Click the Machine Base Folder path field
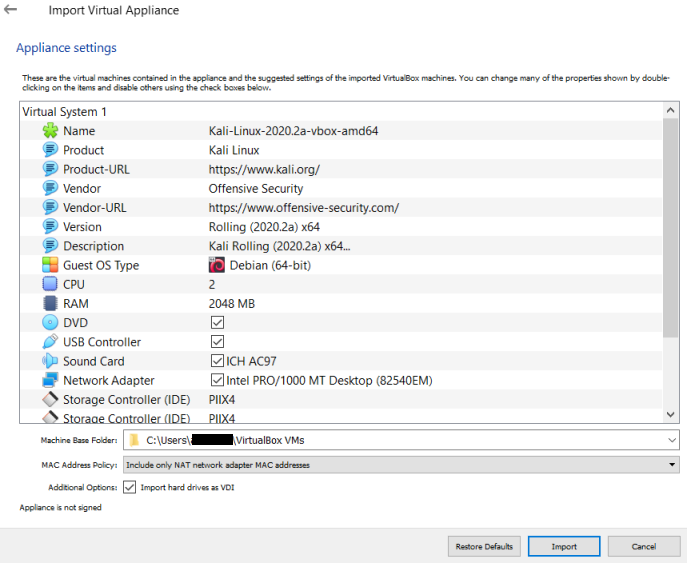Screen dimensions: 687x563 (x=401, y=440)
